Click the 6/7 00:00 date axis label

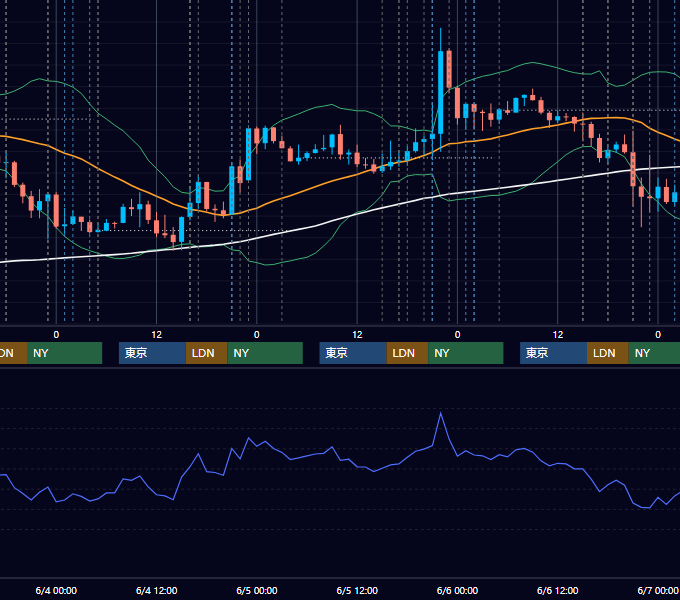pos(658,590)
